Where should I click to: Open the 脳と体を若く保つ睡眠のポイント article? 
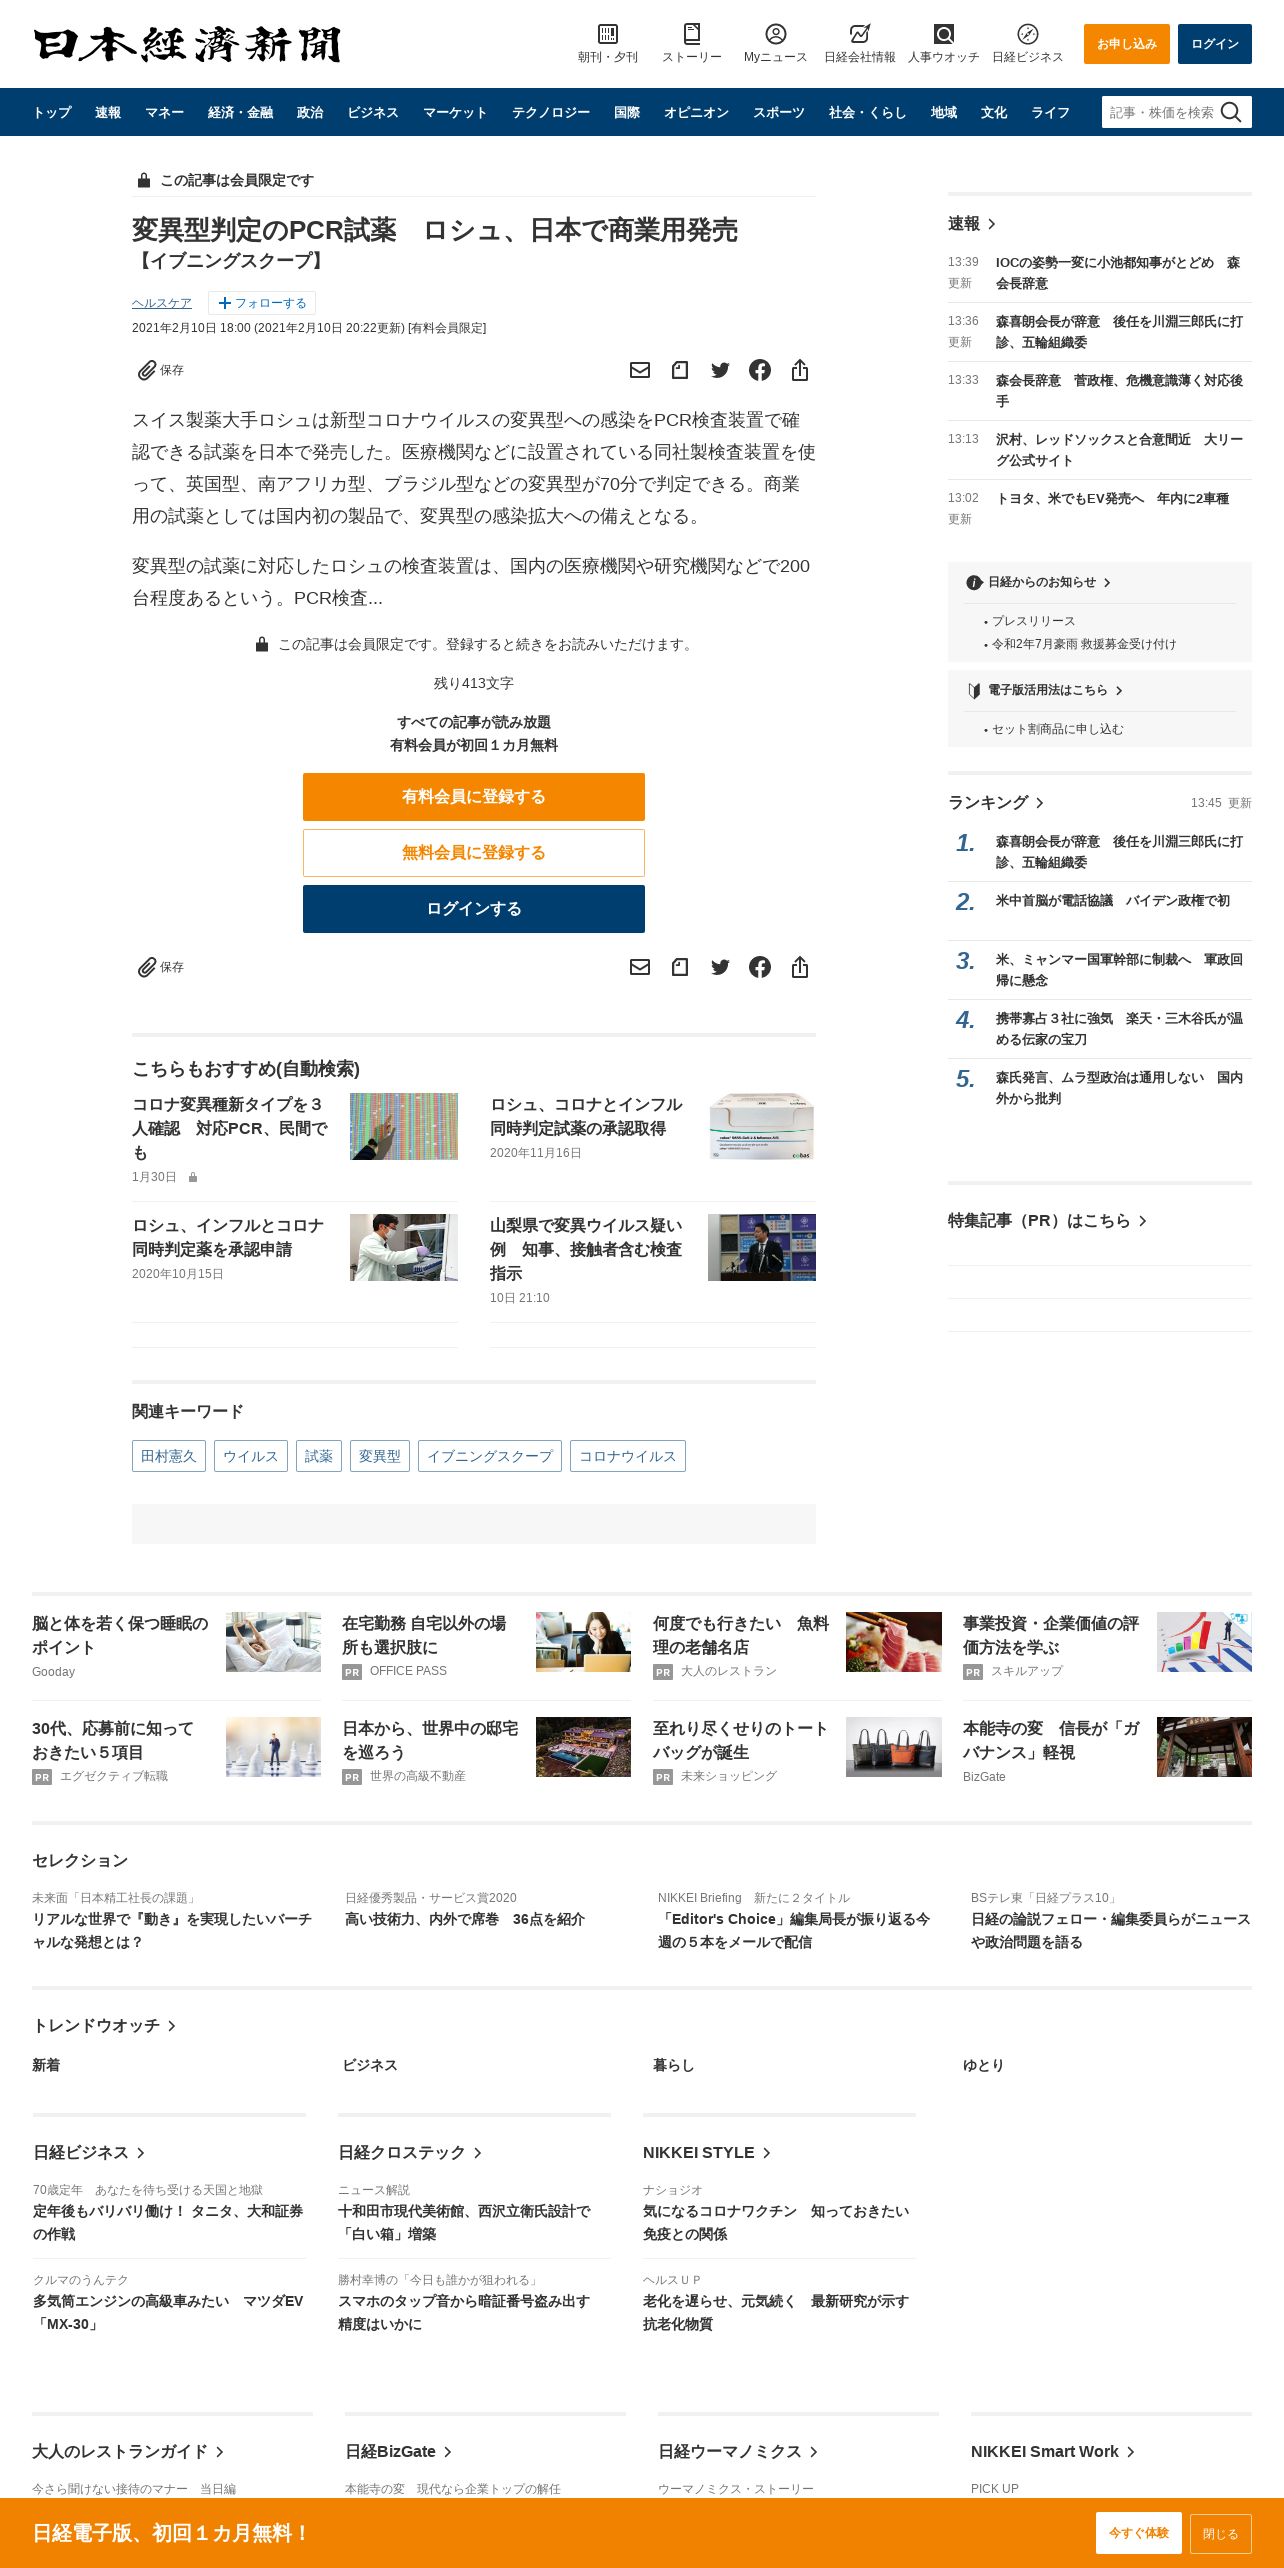click(120, 1635)
